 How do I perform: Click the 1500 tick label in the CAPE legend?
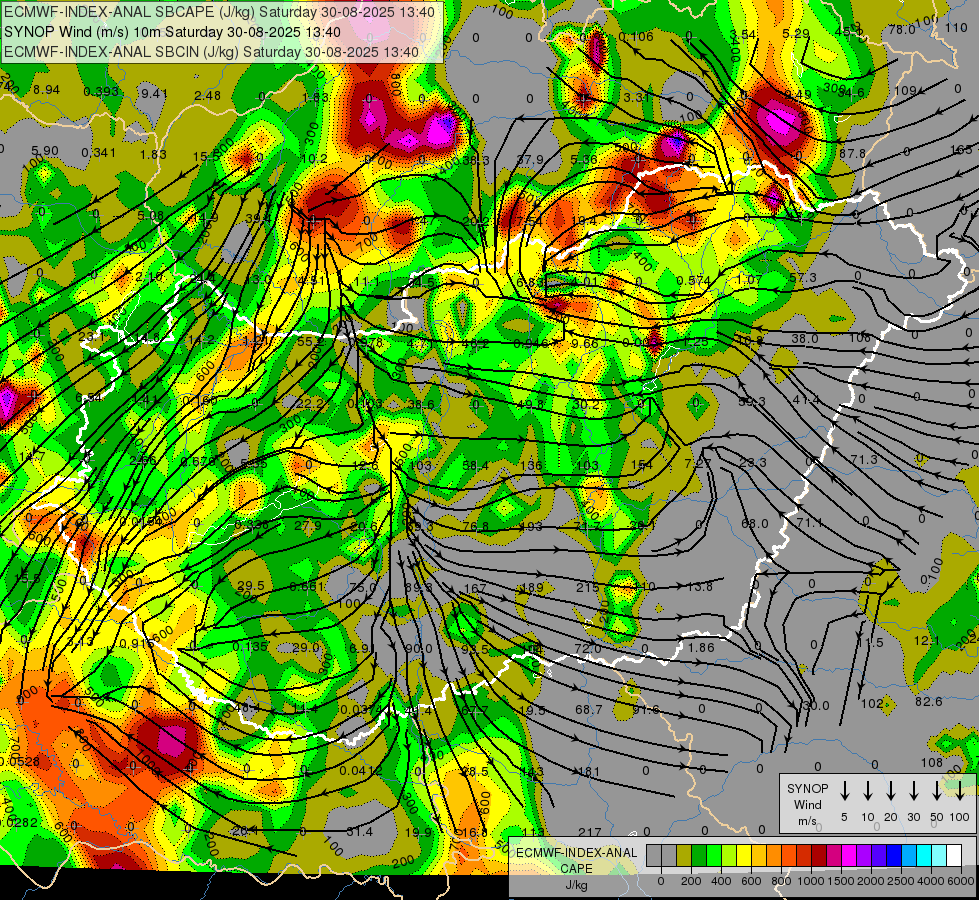pyautogui.click(x=841, y=881)
